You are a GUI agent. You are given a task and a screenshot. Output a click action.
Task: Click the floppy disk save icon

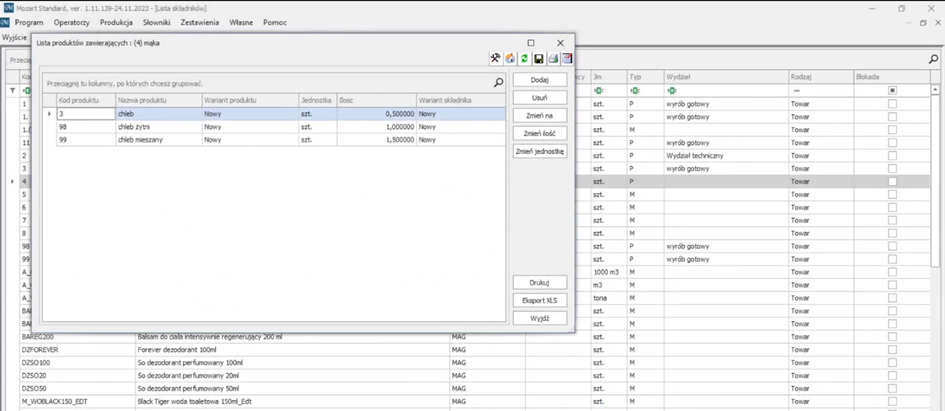tap(538, 59)
